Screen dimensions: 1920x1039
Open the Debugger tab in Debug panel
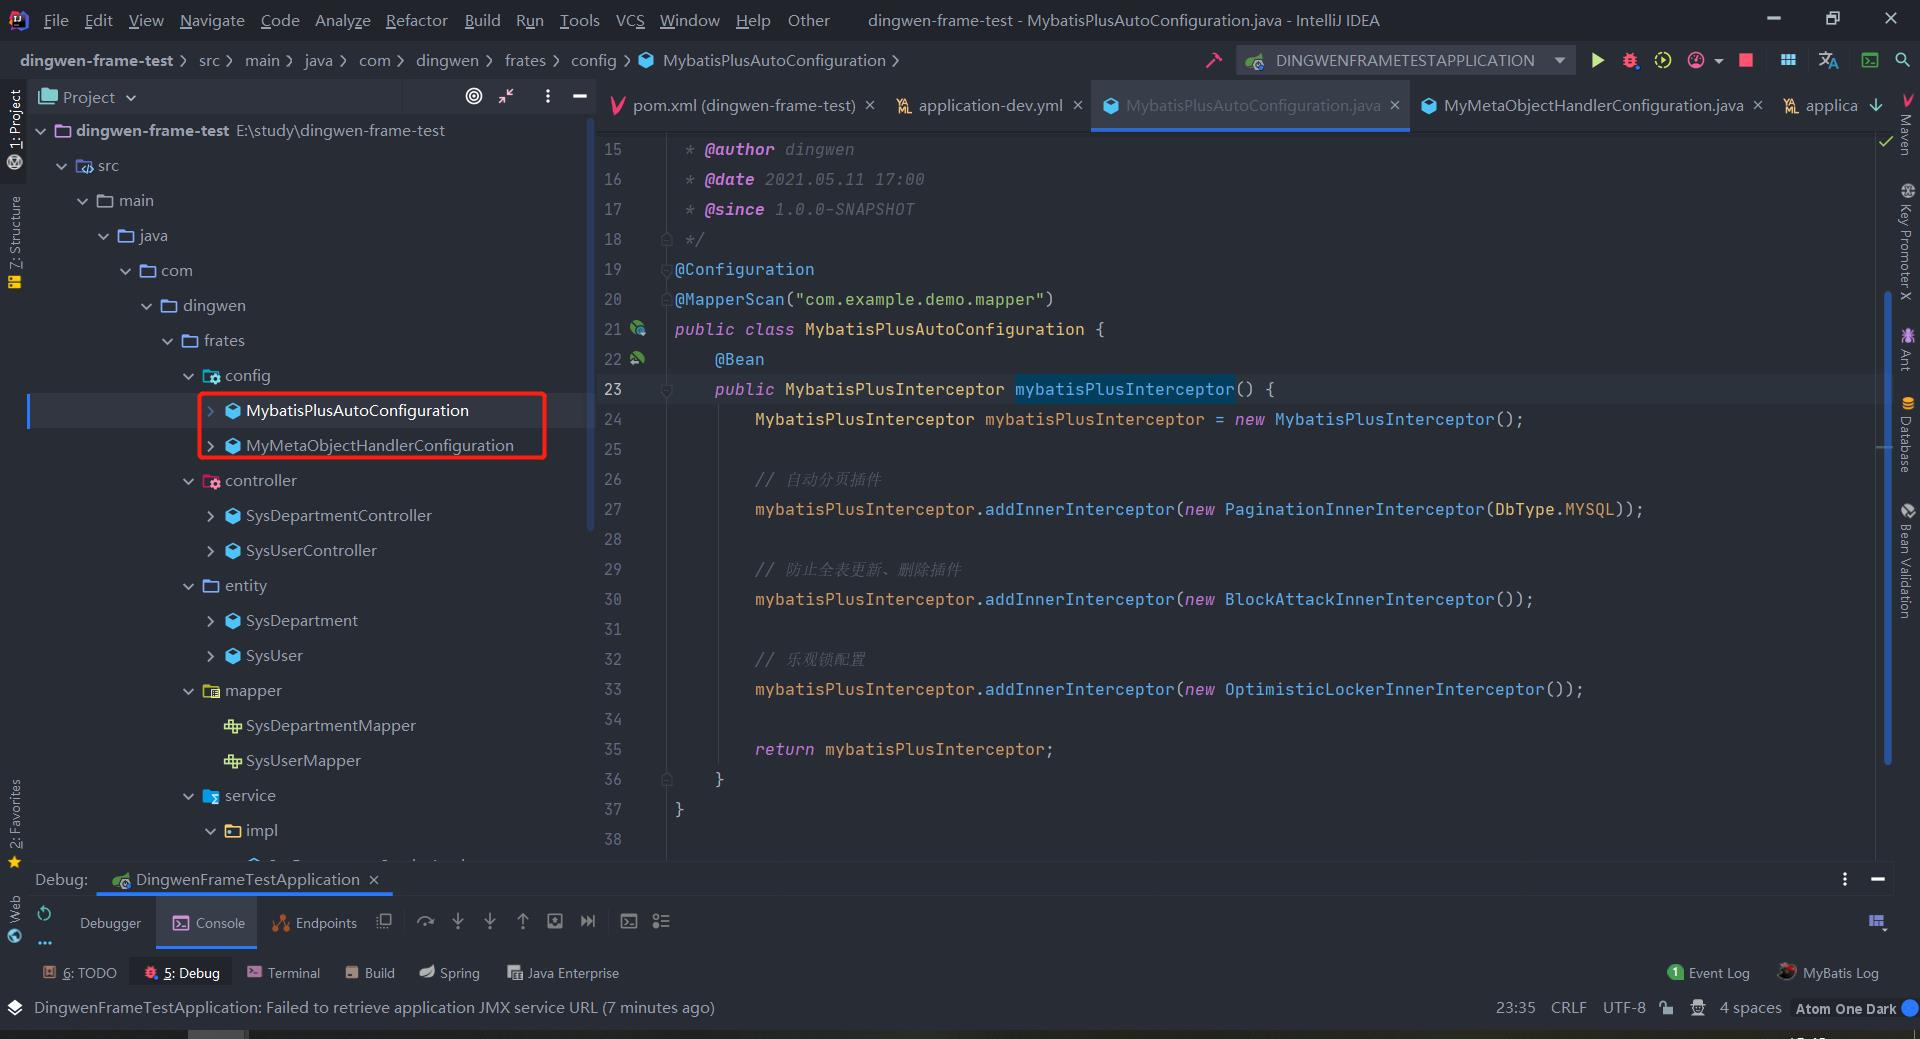tap(110, 923)
